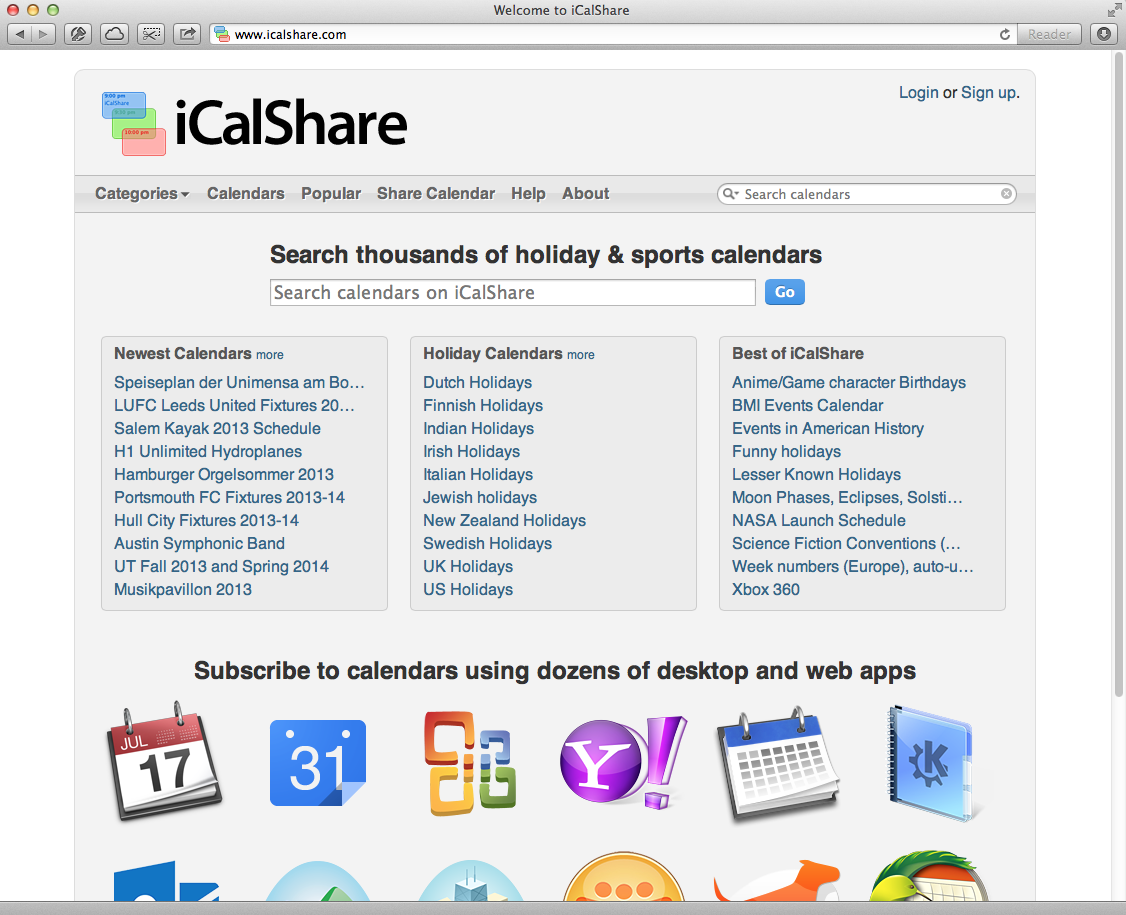Open Jewish holidays link
This screenshot has width=1126, height=915.
480,497
